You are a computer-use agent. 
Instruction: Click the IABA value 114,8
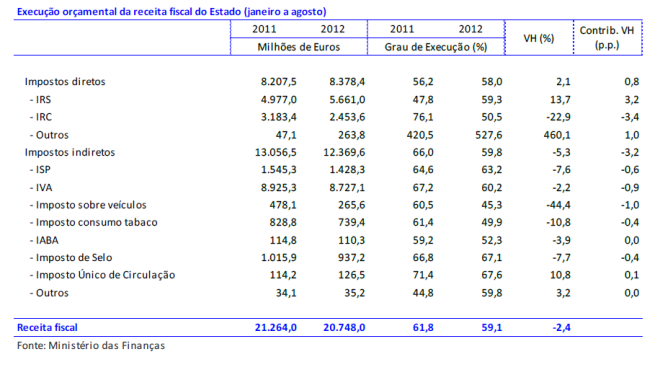tap(283, 240)
